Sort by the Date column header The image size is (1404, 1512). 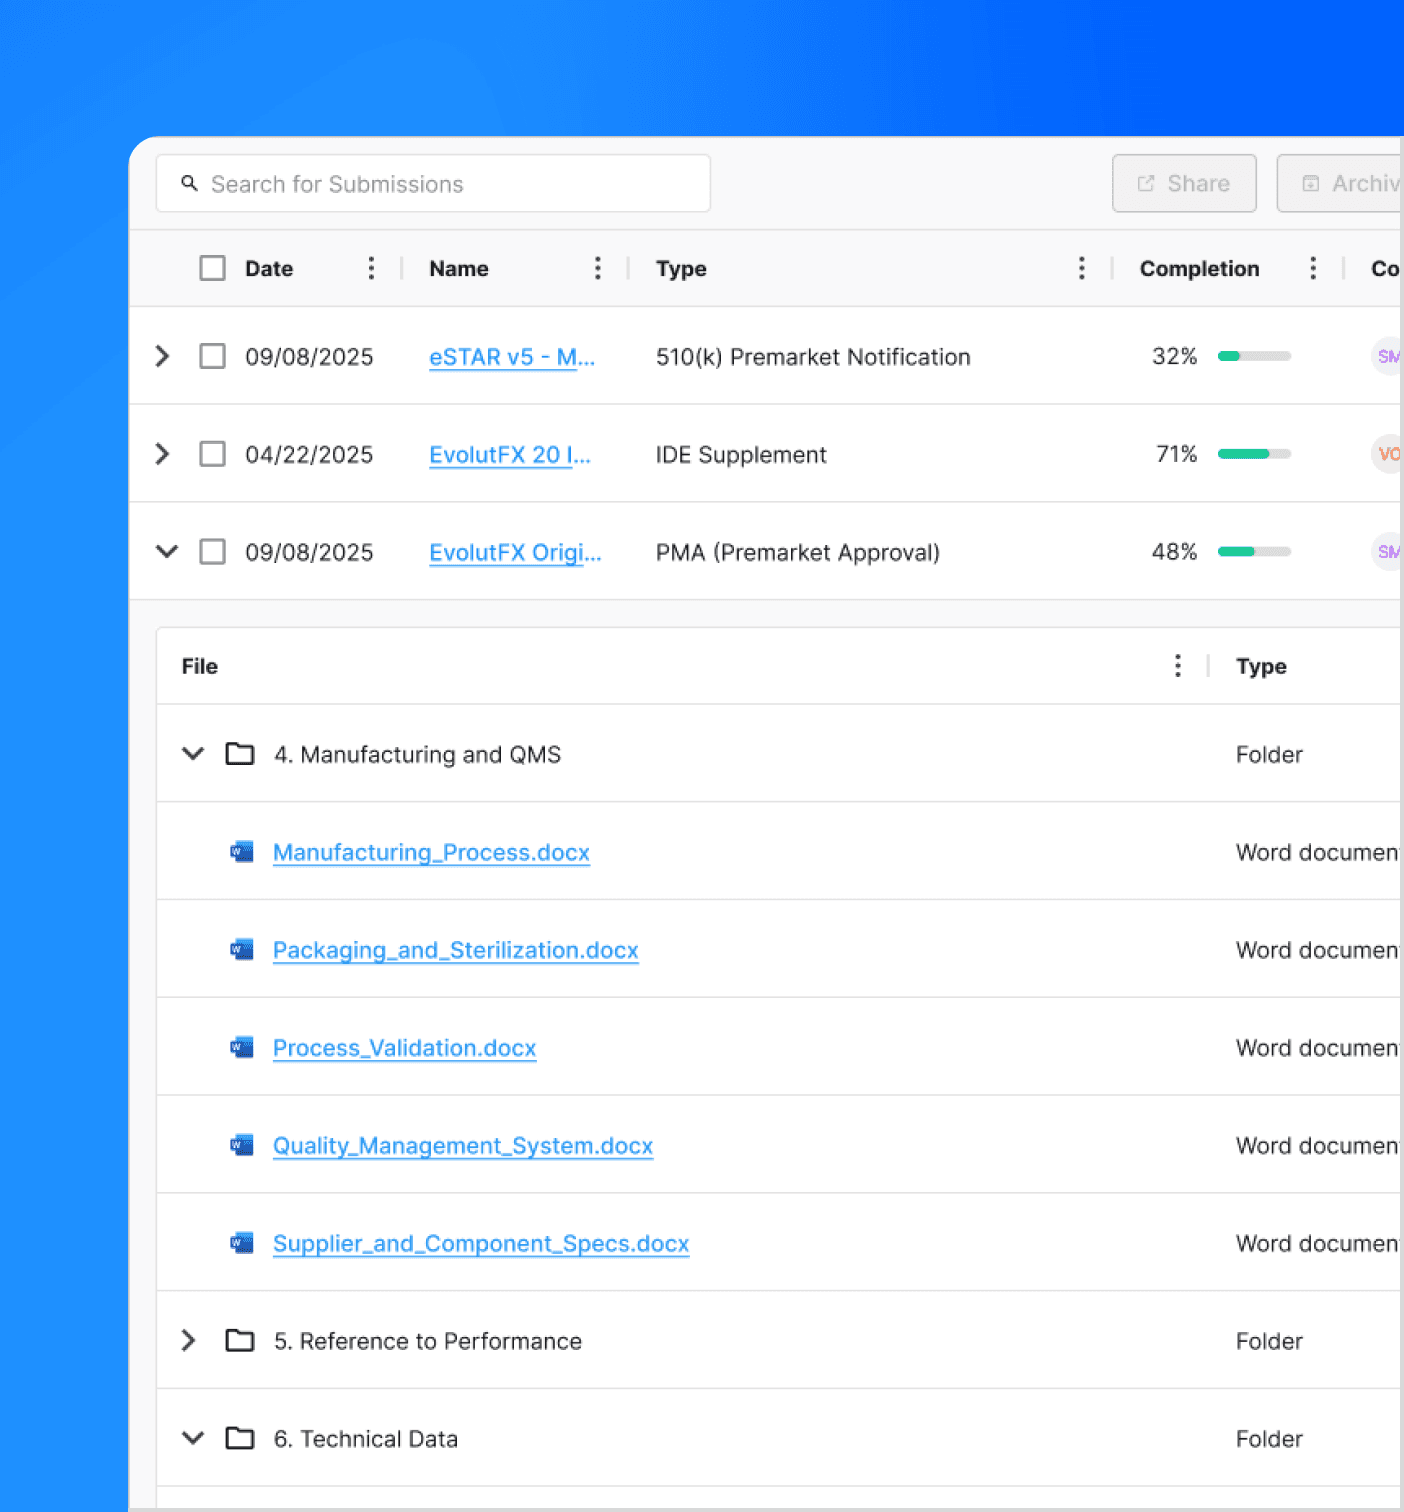click(x=269, y=268)
